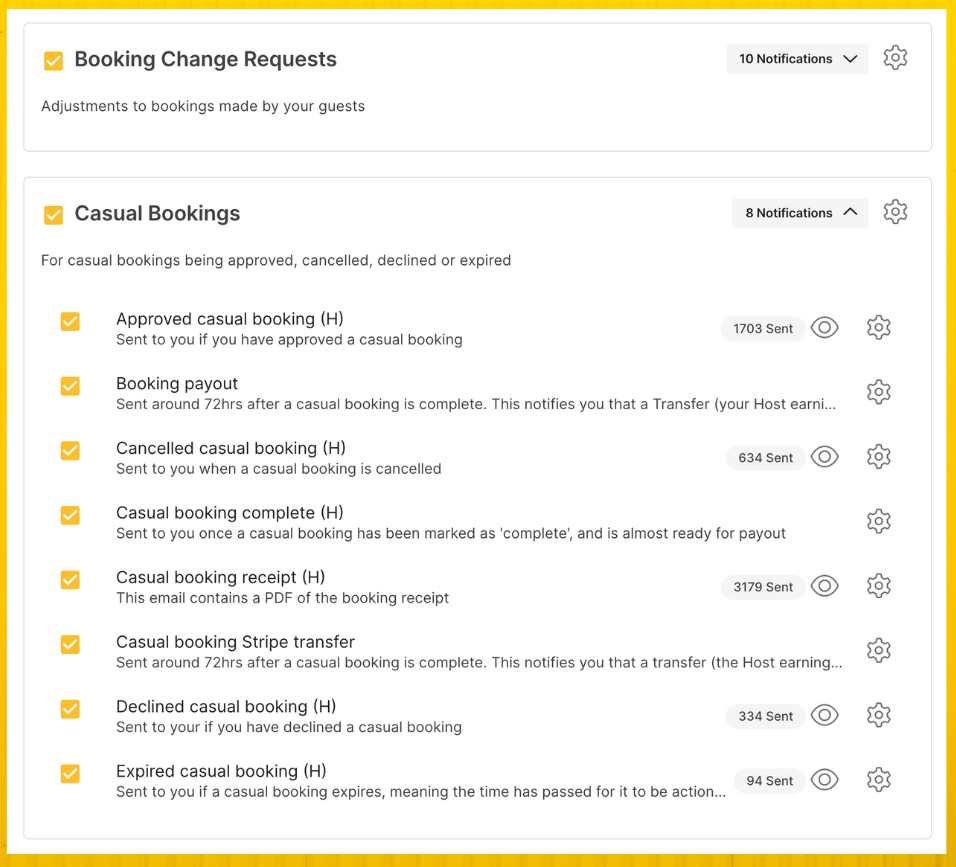This screenshot has width=956, height=867.
Task: Preview Casual booking receipt email via eye icon
Action: tap(825, 586)
